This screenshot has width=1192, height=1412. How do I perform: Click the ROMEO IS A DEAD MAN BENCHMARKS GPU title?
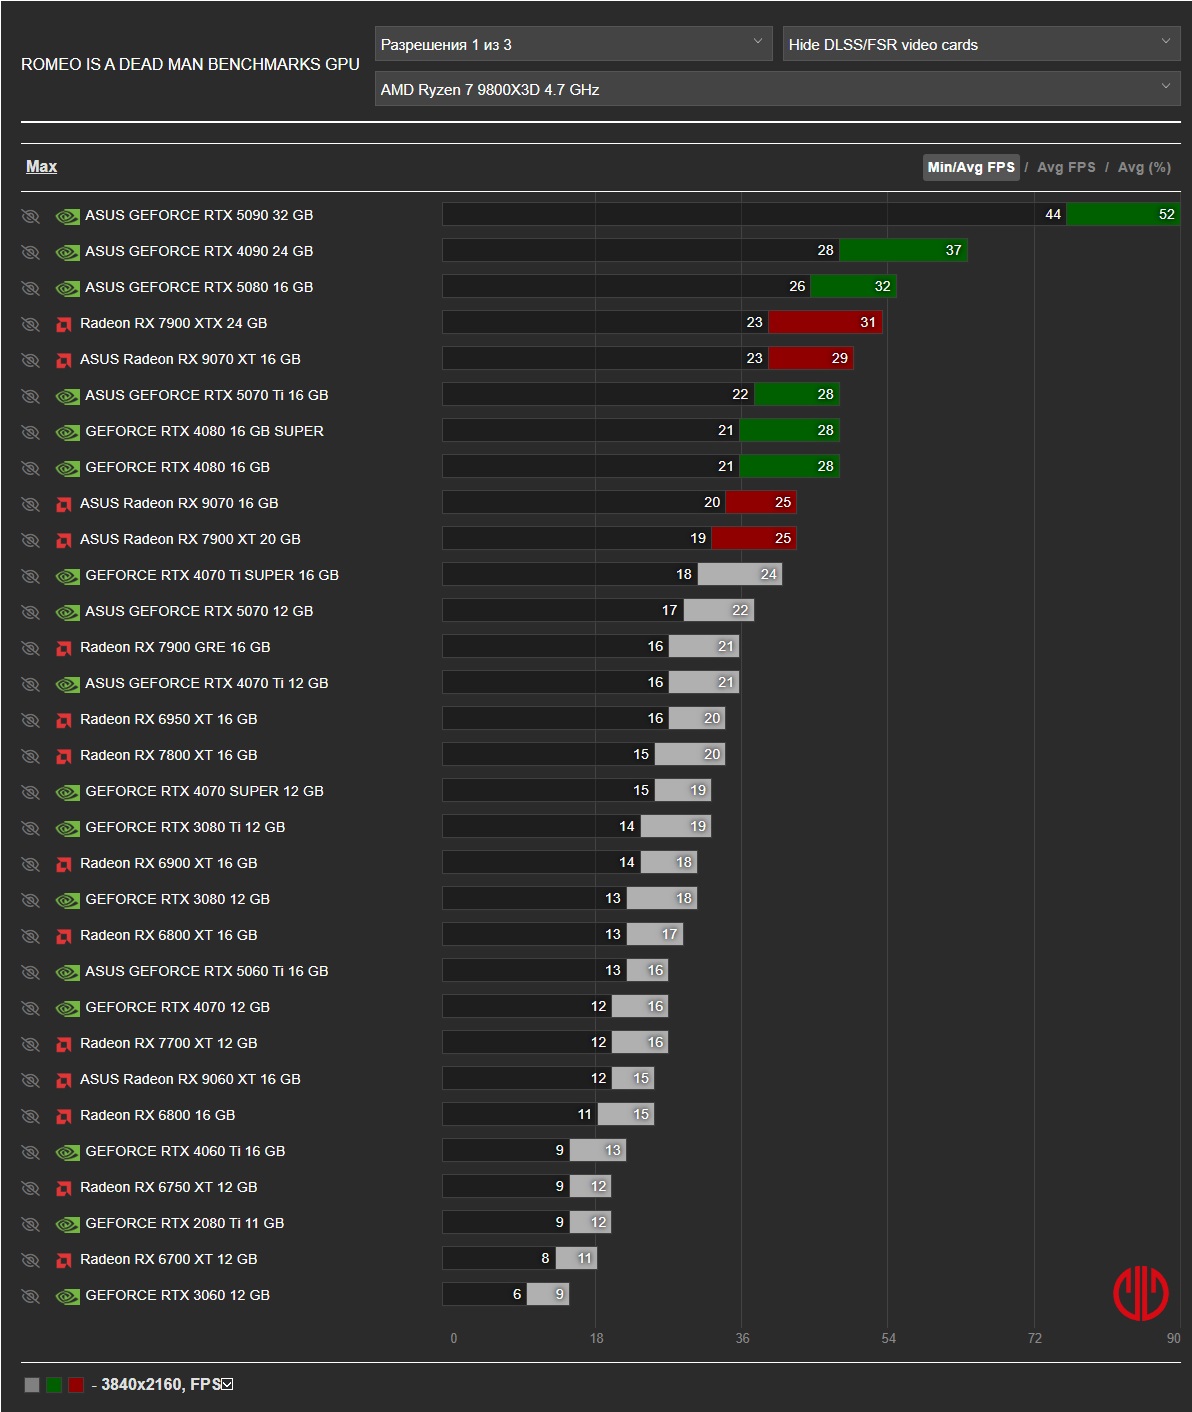190,64
